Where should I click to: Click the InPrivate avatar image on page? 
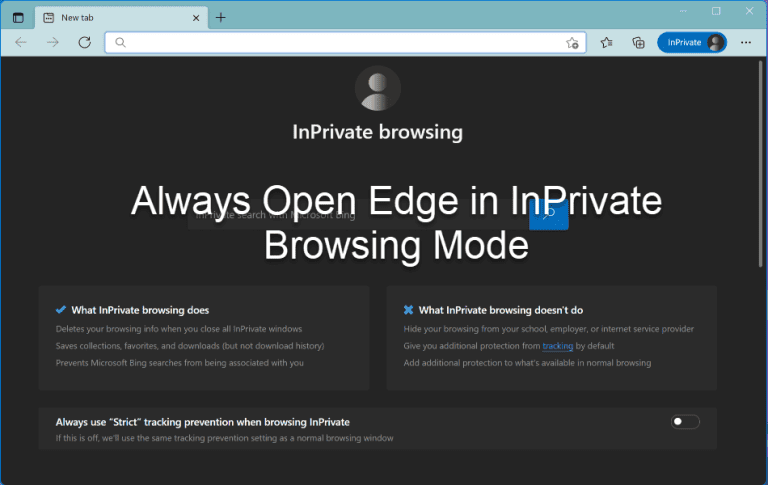click(x=378, y=89)
